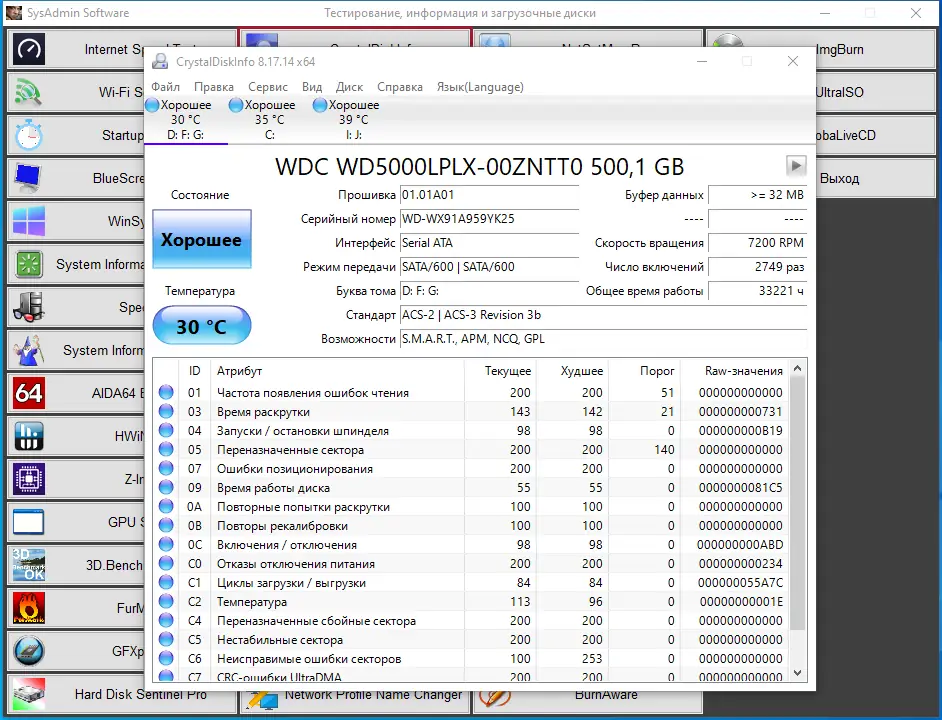Screen dimensions: 942x720
Task: Select Циклы загрузки / выгрузки row
Action: 471,582
